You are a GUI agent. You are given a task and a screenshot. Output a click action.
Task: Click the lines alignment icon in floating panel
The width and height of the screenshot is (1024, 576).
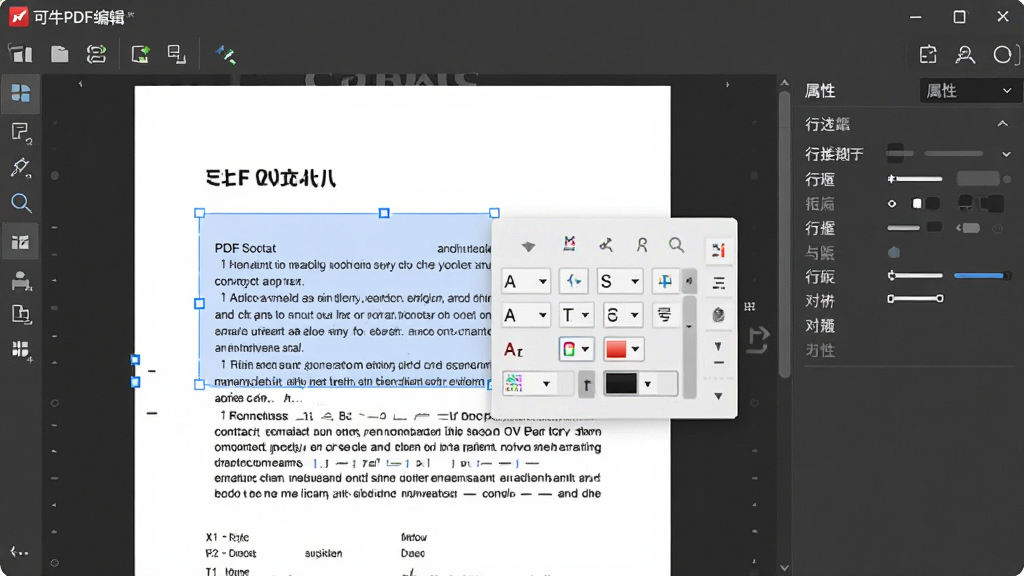click(x=718, y=283)
